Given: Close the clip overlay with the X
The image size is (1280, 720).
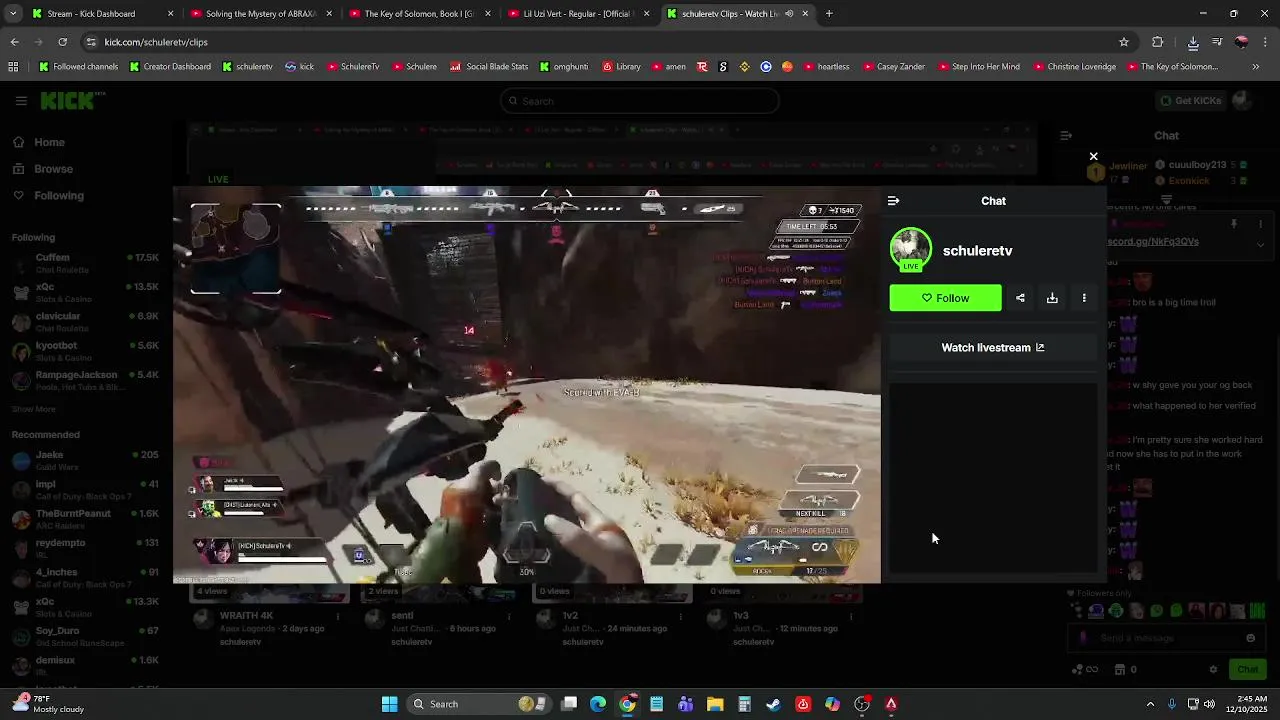Looking at the screenshot, I should coord(1093,157).
